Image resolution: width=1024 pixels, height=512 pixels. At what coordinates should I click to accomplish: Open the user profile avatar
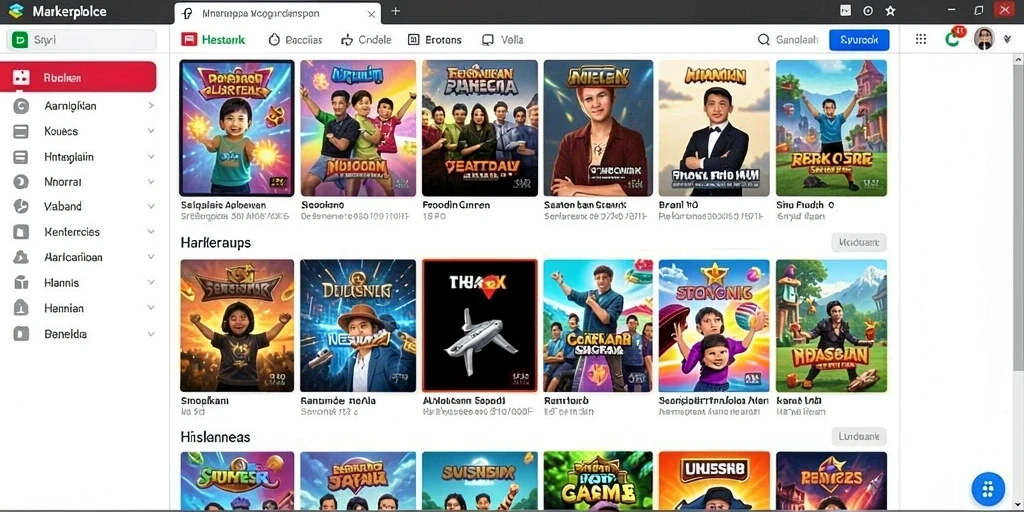pyautogui.click(x=984, y=39)
